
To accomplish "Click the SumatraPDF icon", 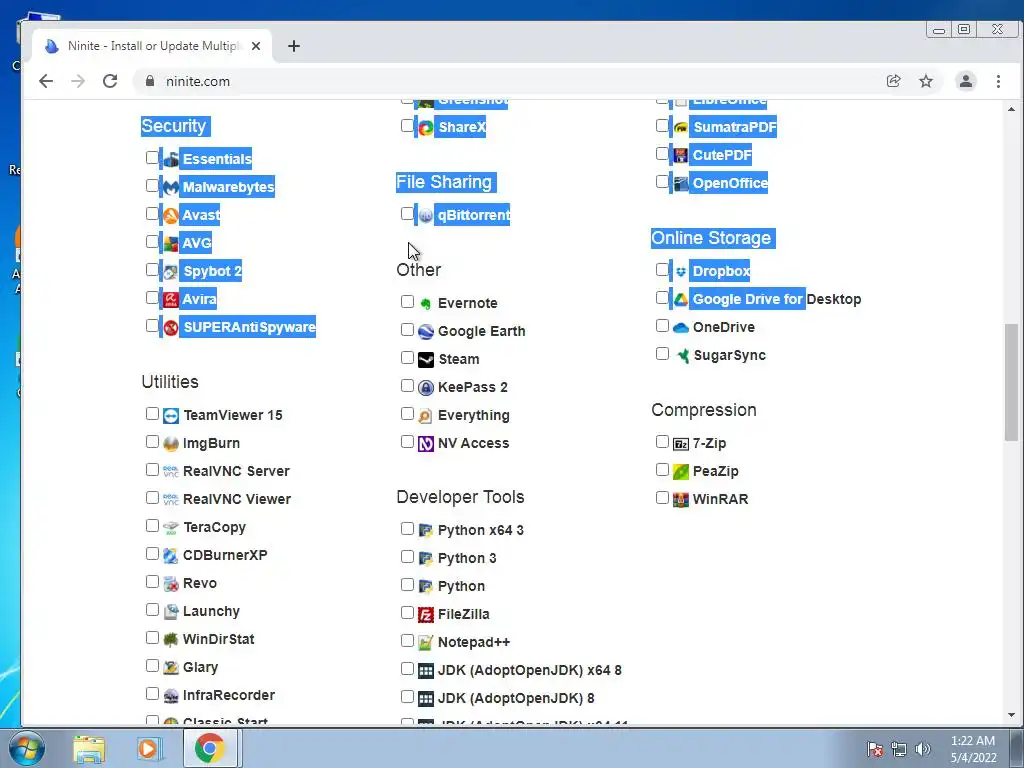I will [x=680, y=127].
